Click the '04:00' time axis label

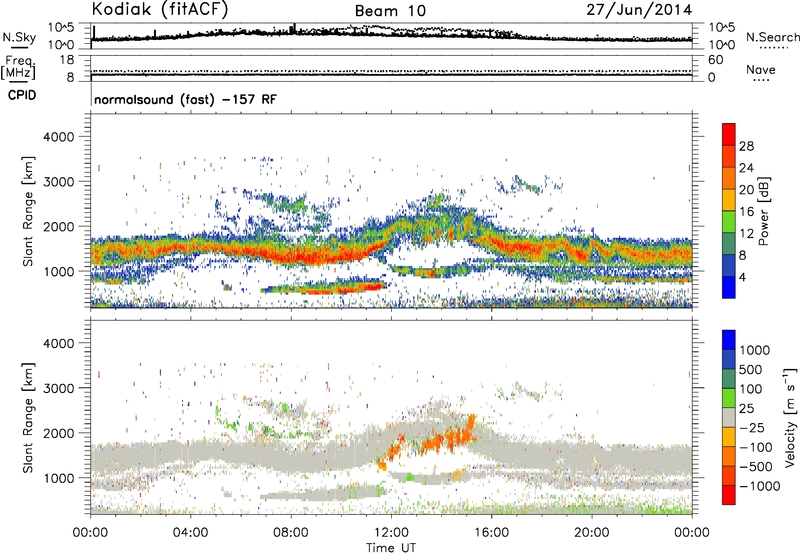point(190,533)
